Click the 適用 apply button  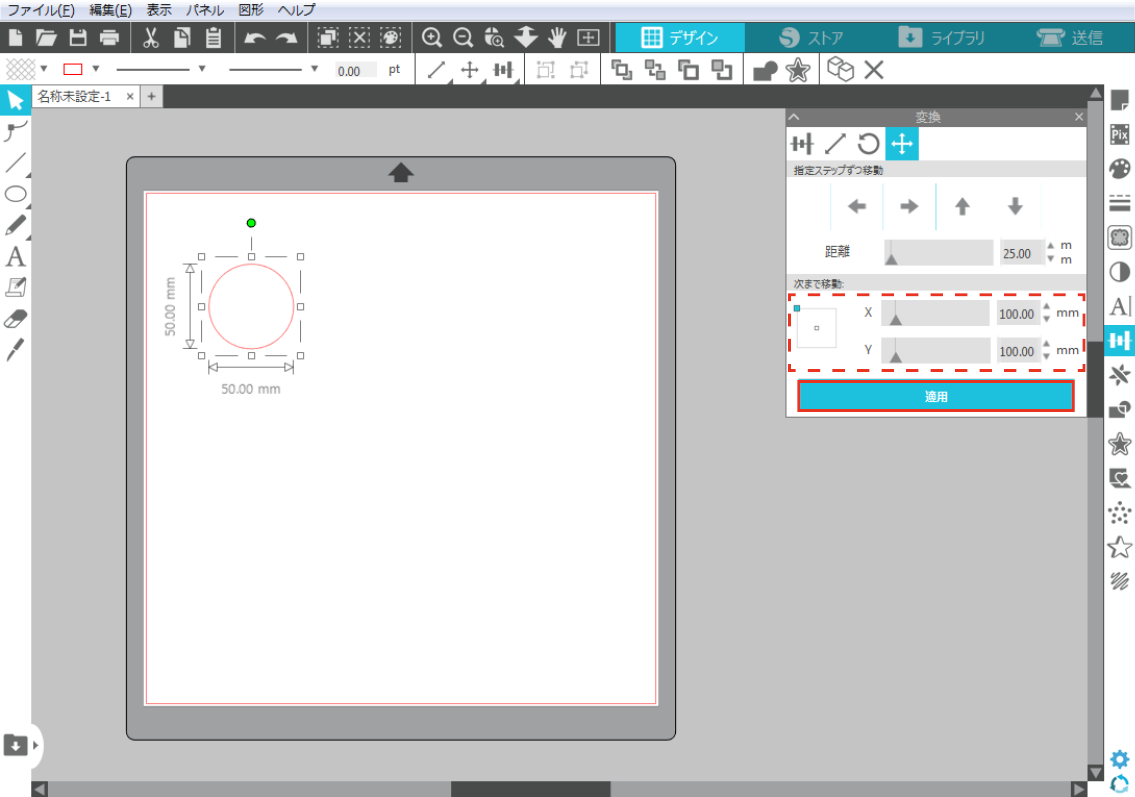click(x=935, y=397)
